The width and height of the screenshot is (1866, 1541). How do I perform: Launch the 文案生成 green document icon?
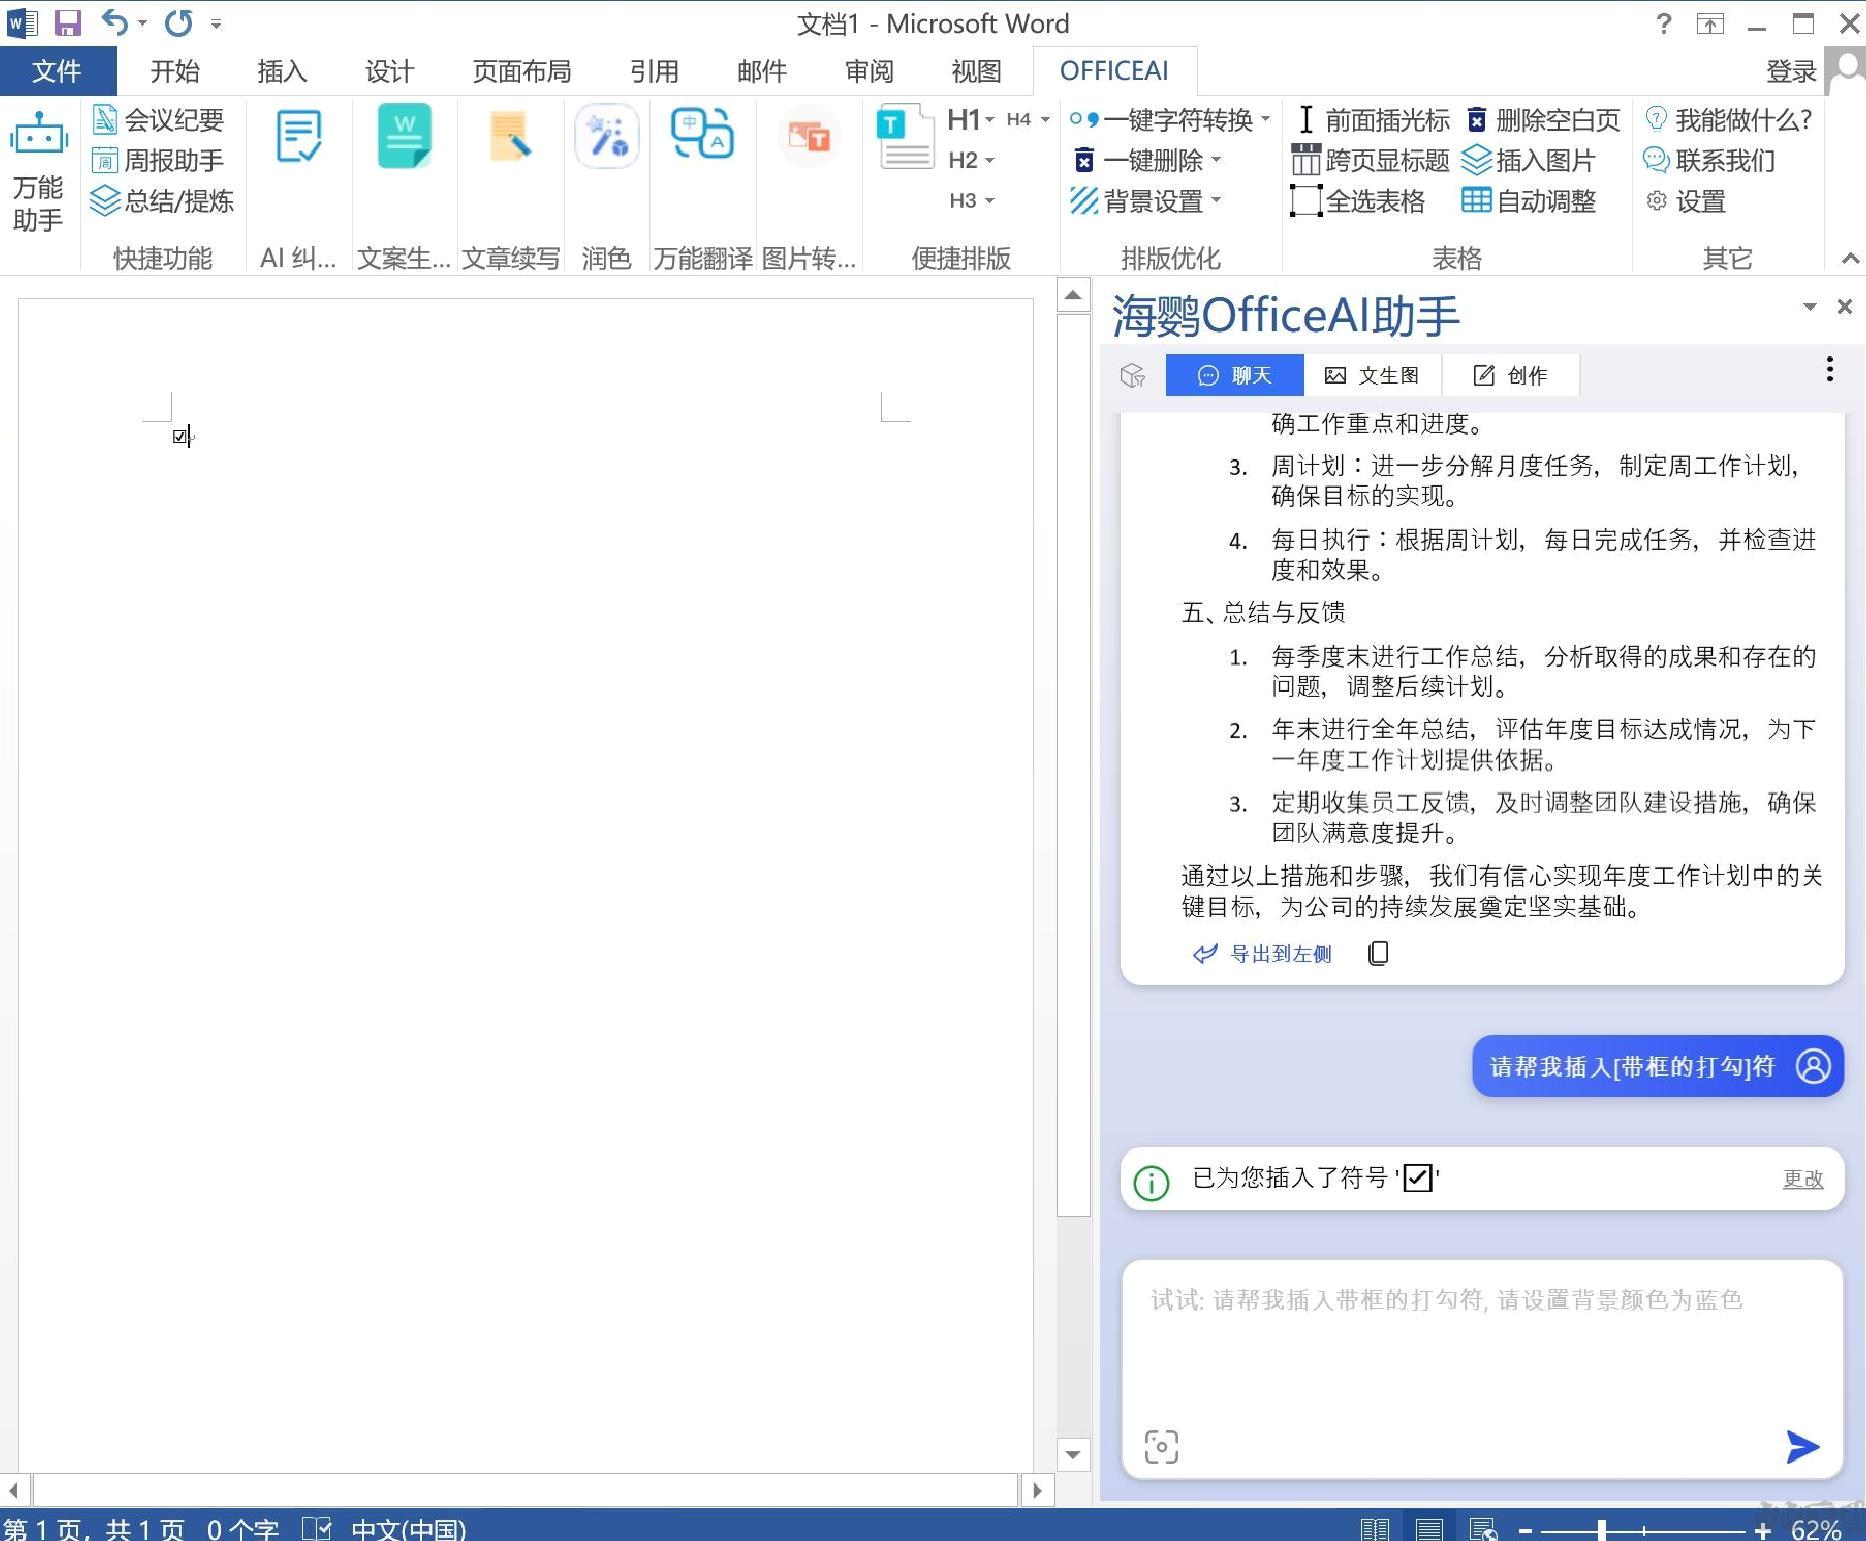click(x=405, y=137)
